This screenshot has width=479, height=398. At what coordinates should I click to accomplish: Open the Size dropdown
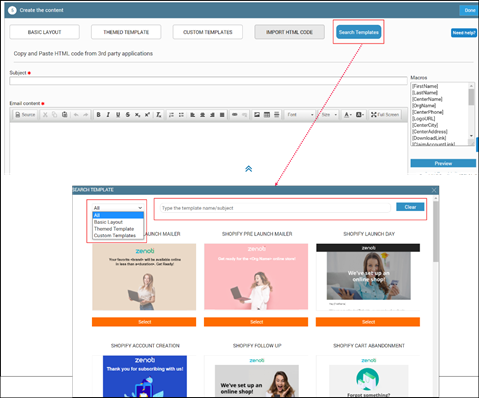[x=329, y=115]
